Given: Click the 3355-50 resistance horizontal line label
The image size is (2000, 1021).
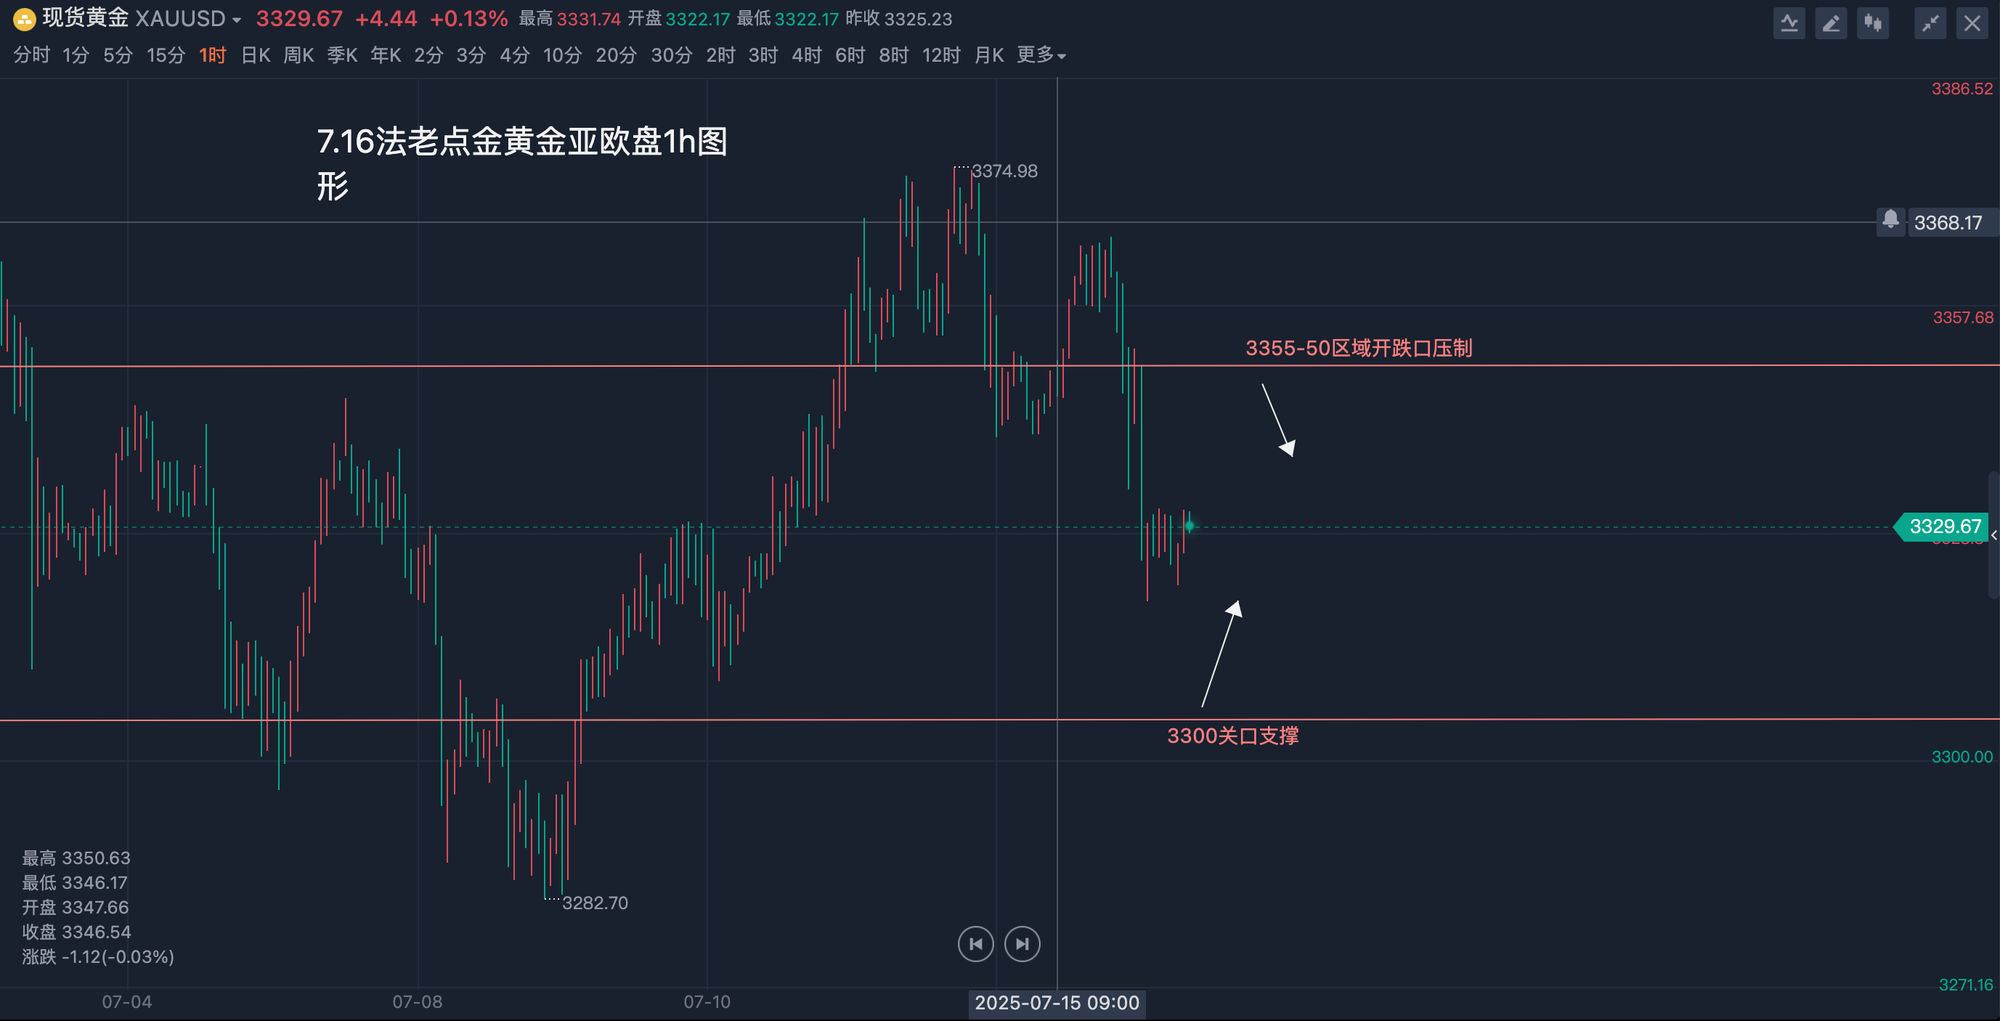Looking at the screenshot, I should [1358, 348].
